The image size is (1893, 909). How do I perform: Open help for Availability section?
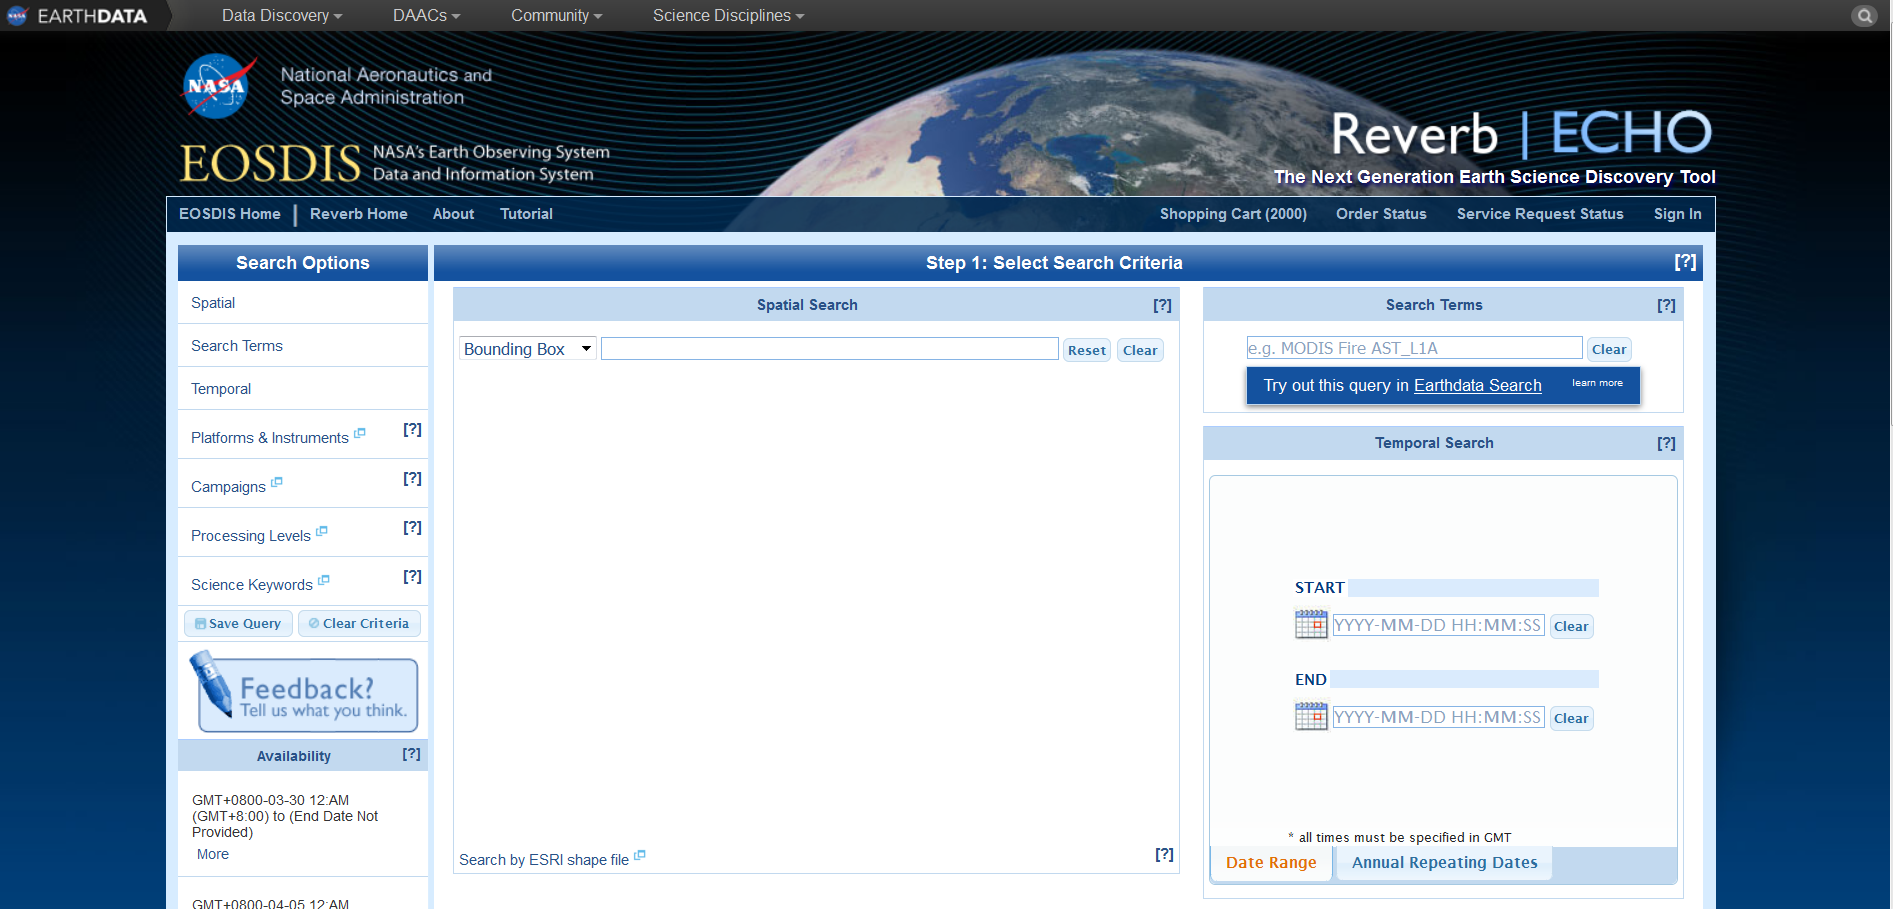(x=411, y=754)
